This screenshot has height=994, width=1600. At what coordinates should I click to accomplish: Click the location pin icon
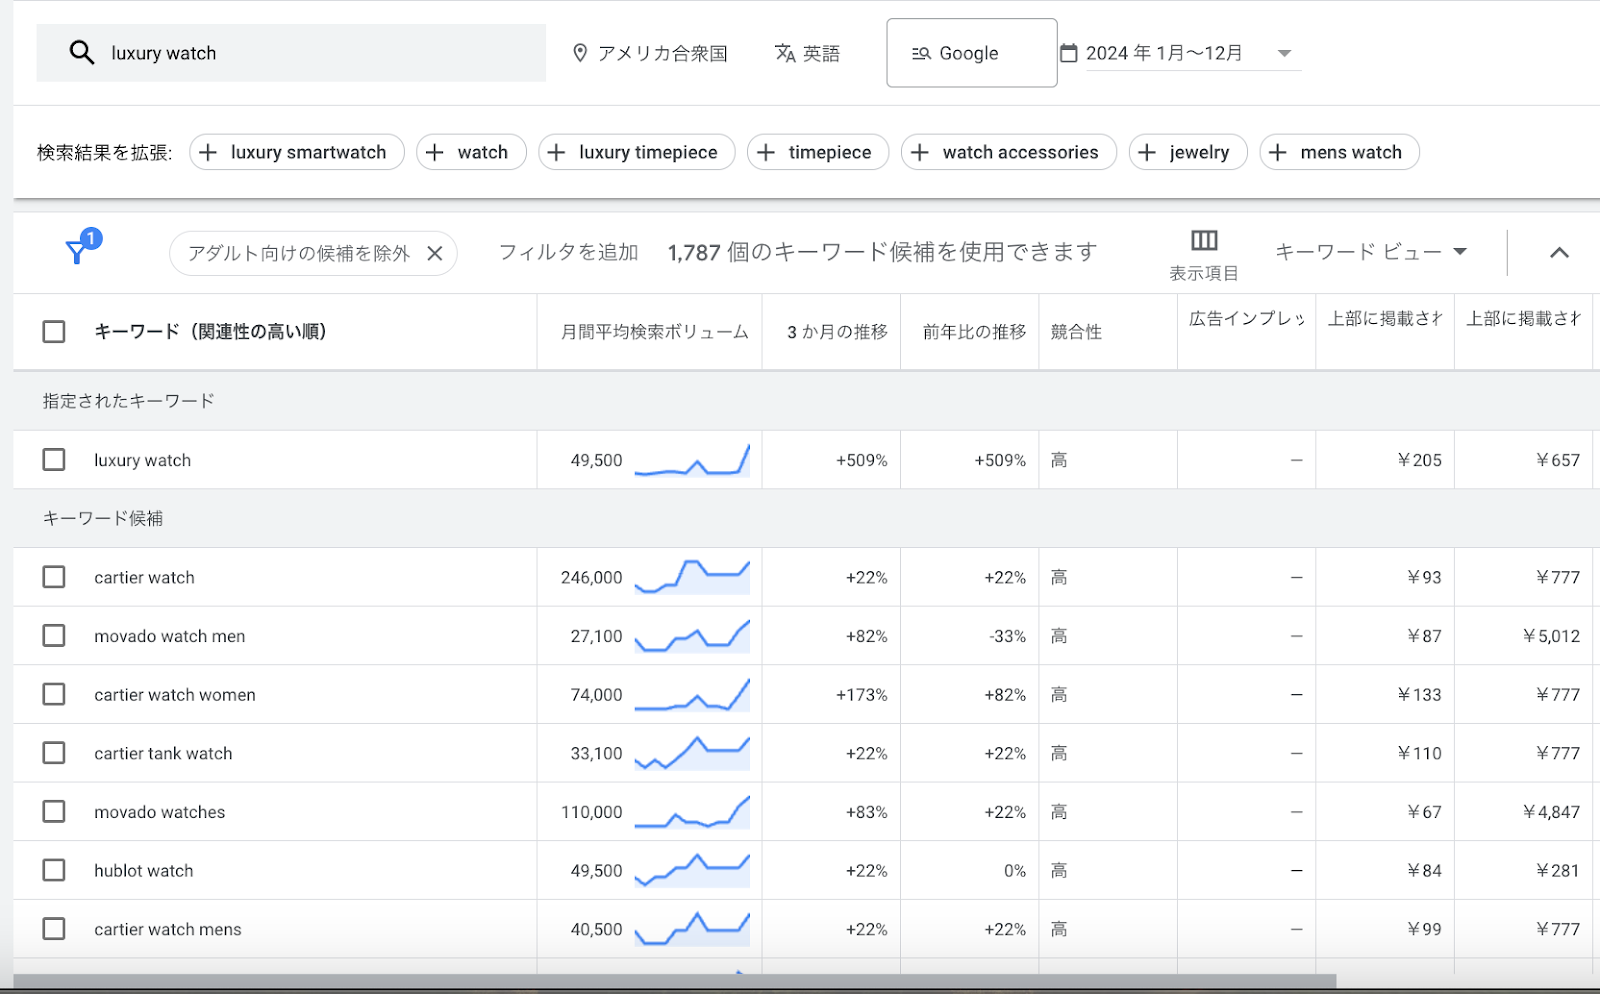point(580,53)
